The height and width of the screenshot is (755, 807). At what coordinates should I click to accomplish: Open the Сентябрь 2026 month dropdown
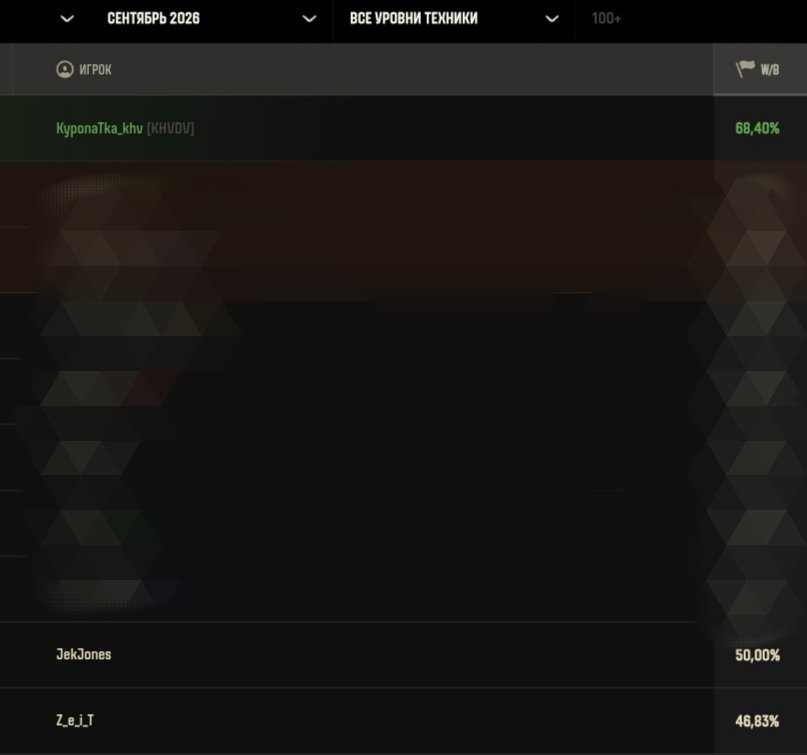212,19
